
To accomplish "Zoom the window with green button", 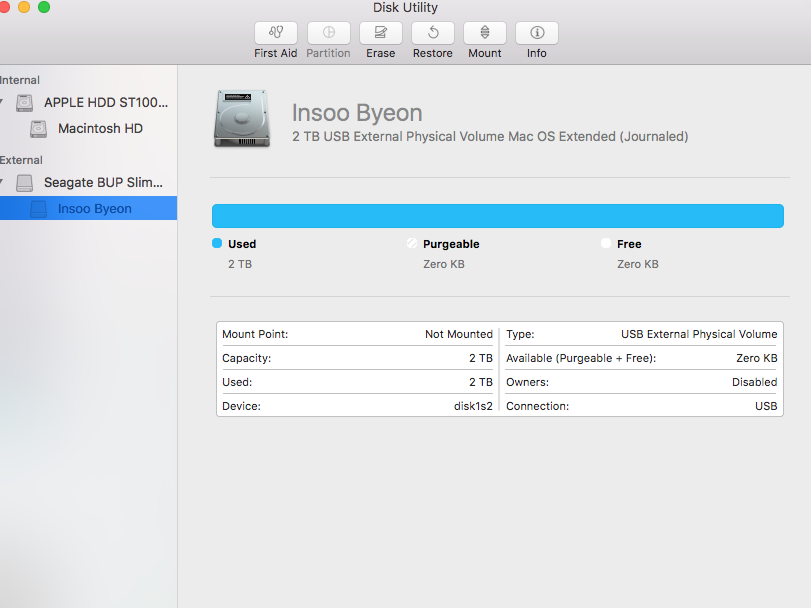I will point(44,7).
